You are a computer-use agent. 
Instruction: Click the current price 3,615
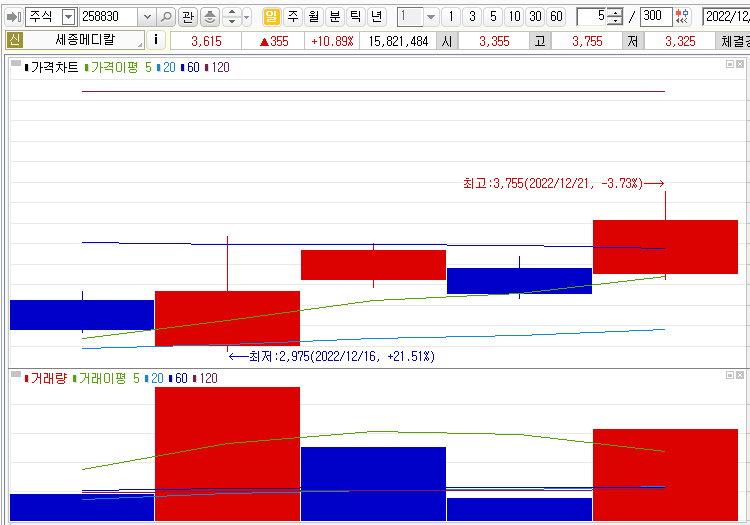[x=206, y=42]
